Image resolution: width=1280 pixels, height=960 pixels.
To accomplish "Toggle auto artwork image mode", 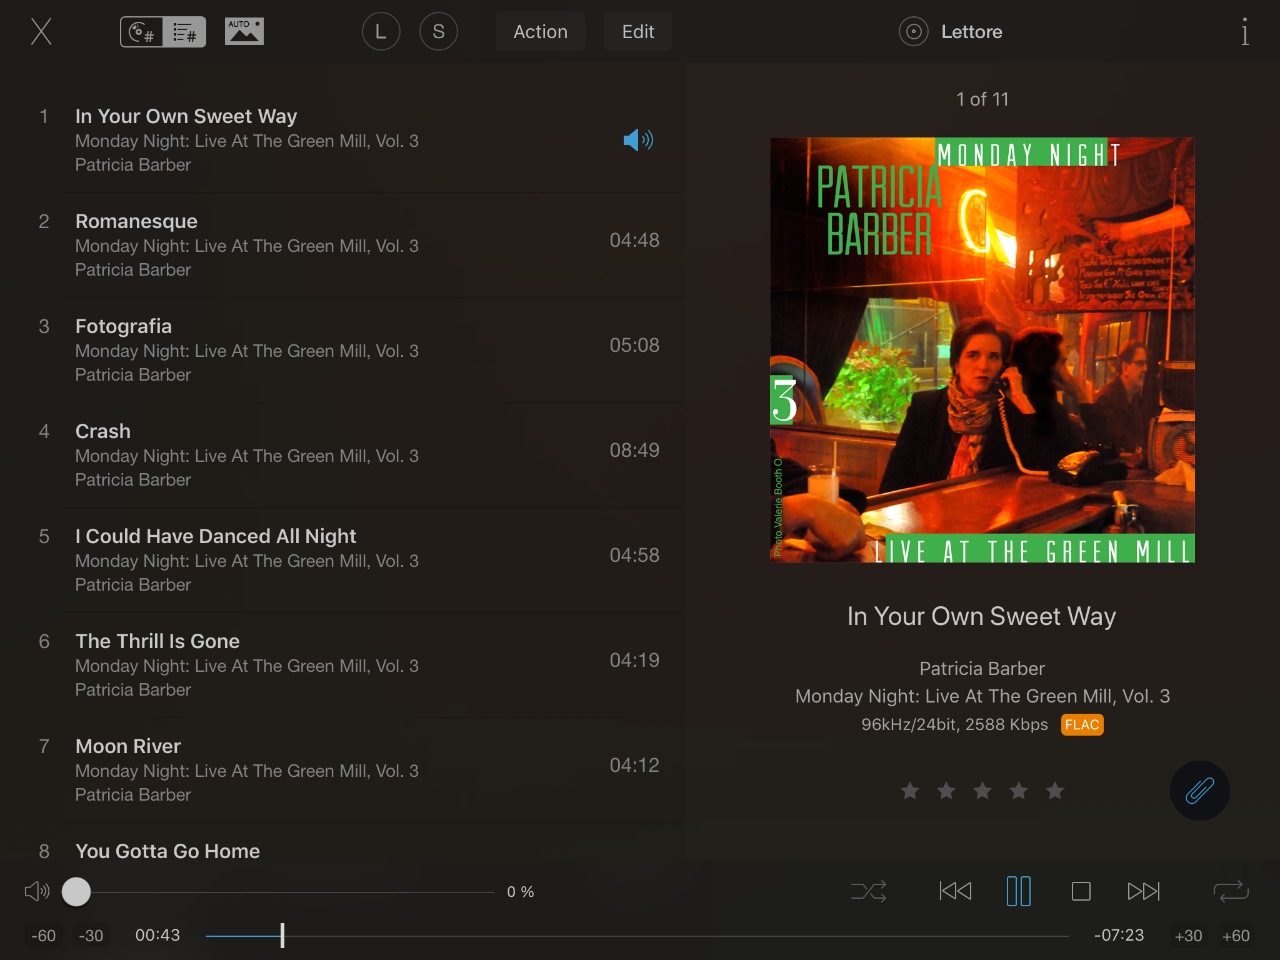I will click(x=244, y=31).
